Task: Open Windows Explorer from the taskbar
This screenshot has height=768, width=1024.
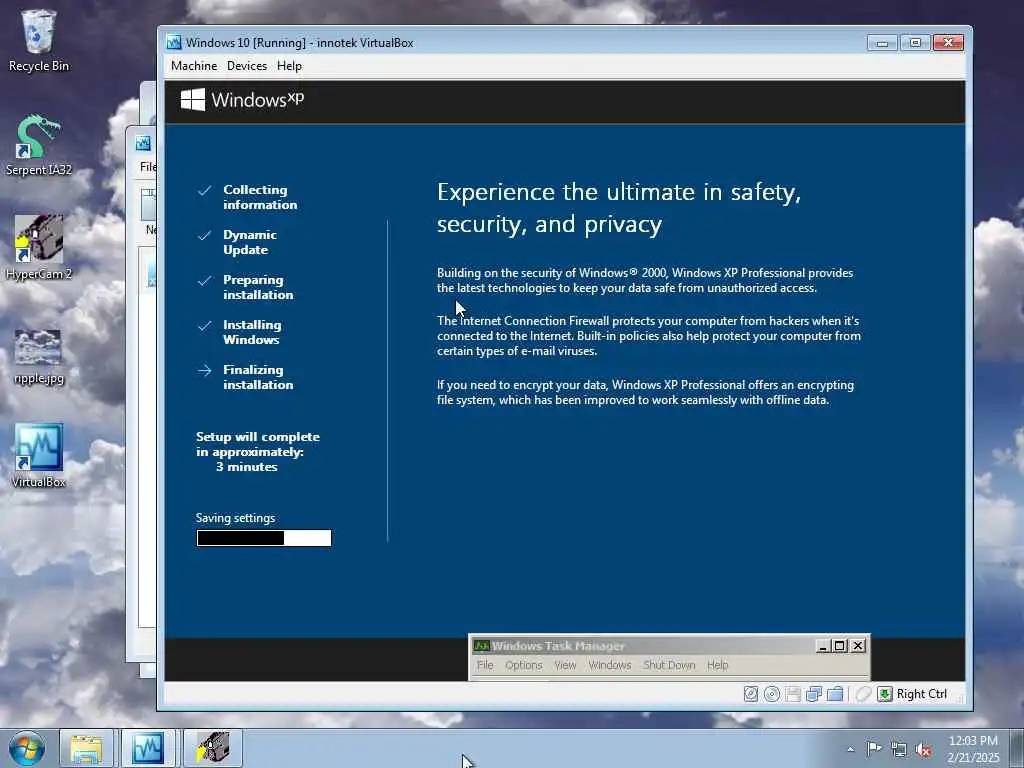Action: tap(86, 748)
